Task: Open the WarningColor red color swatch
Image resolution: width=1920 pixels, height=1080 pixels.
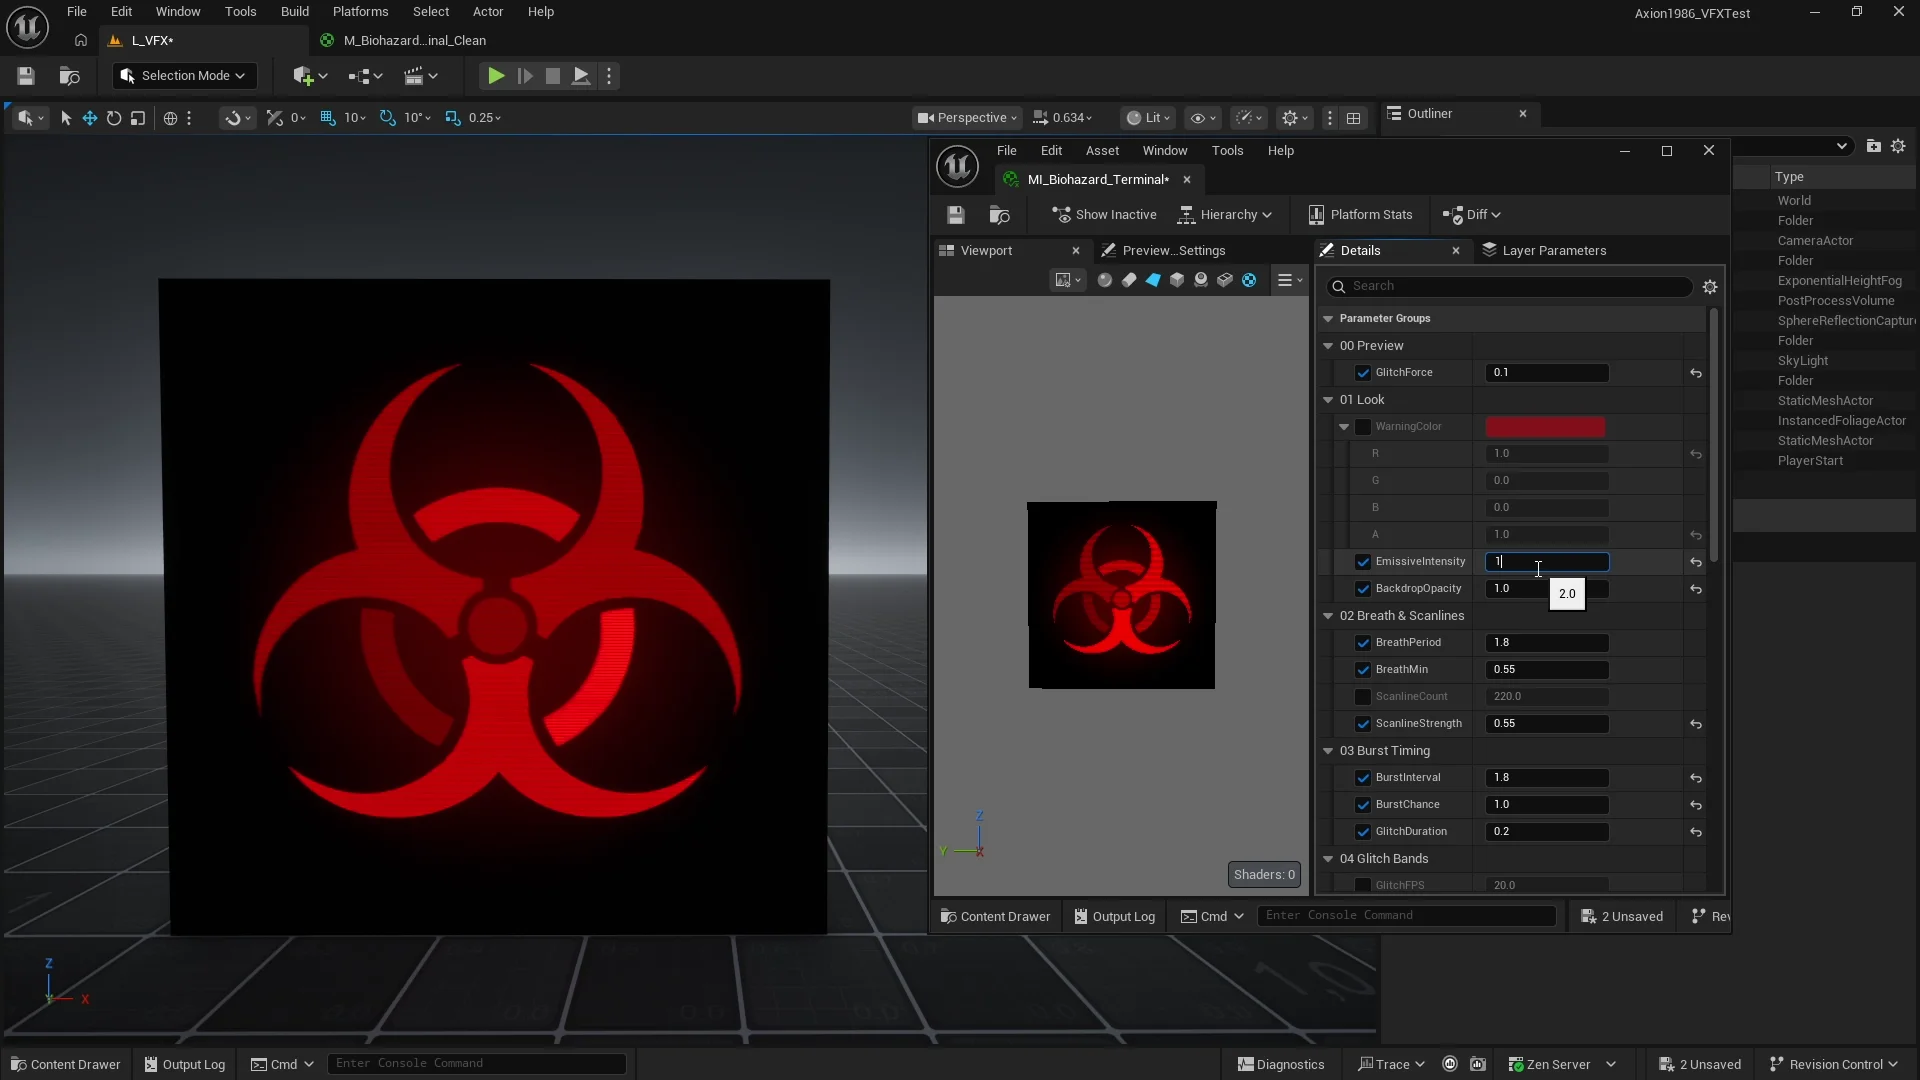Action: click(x=1545, y=427)
